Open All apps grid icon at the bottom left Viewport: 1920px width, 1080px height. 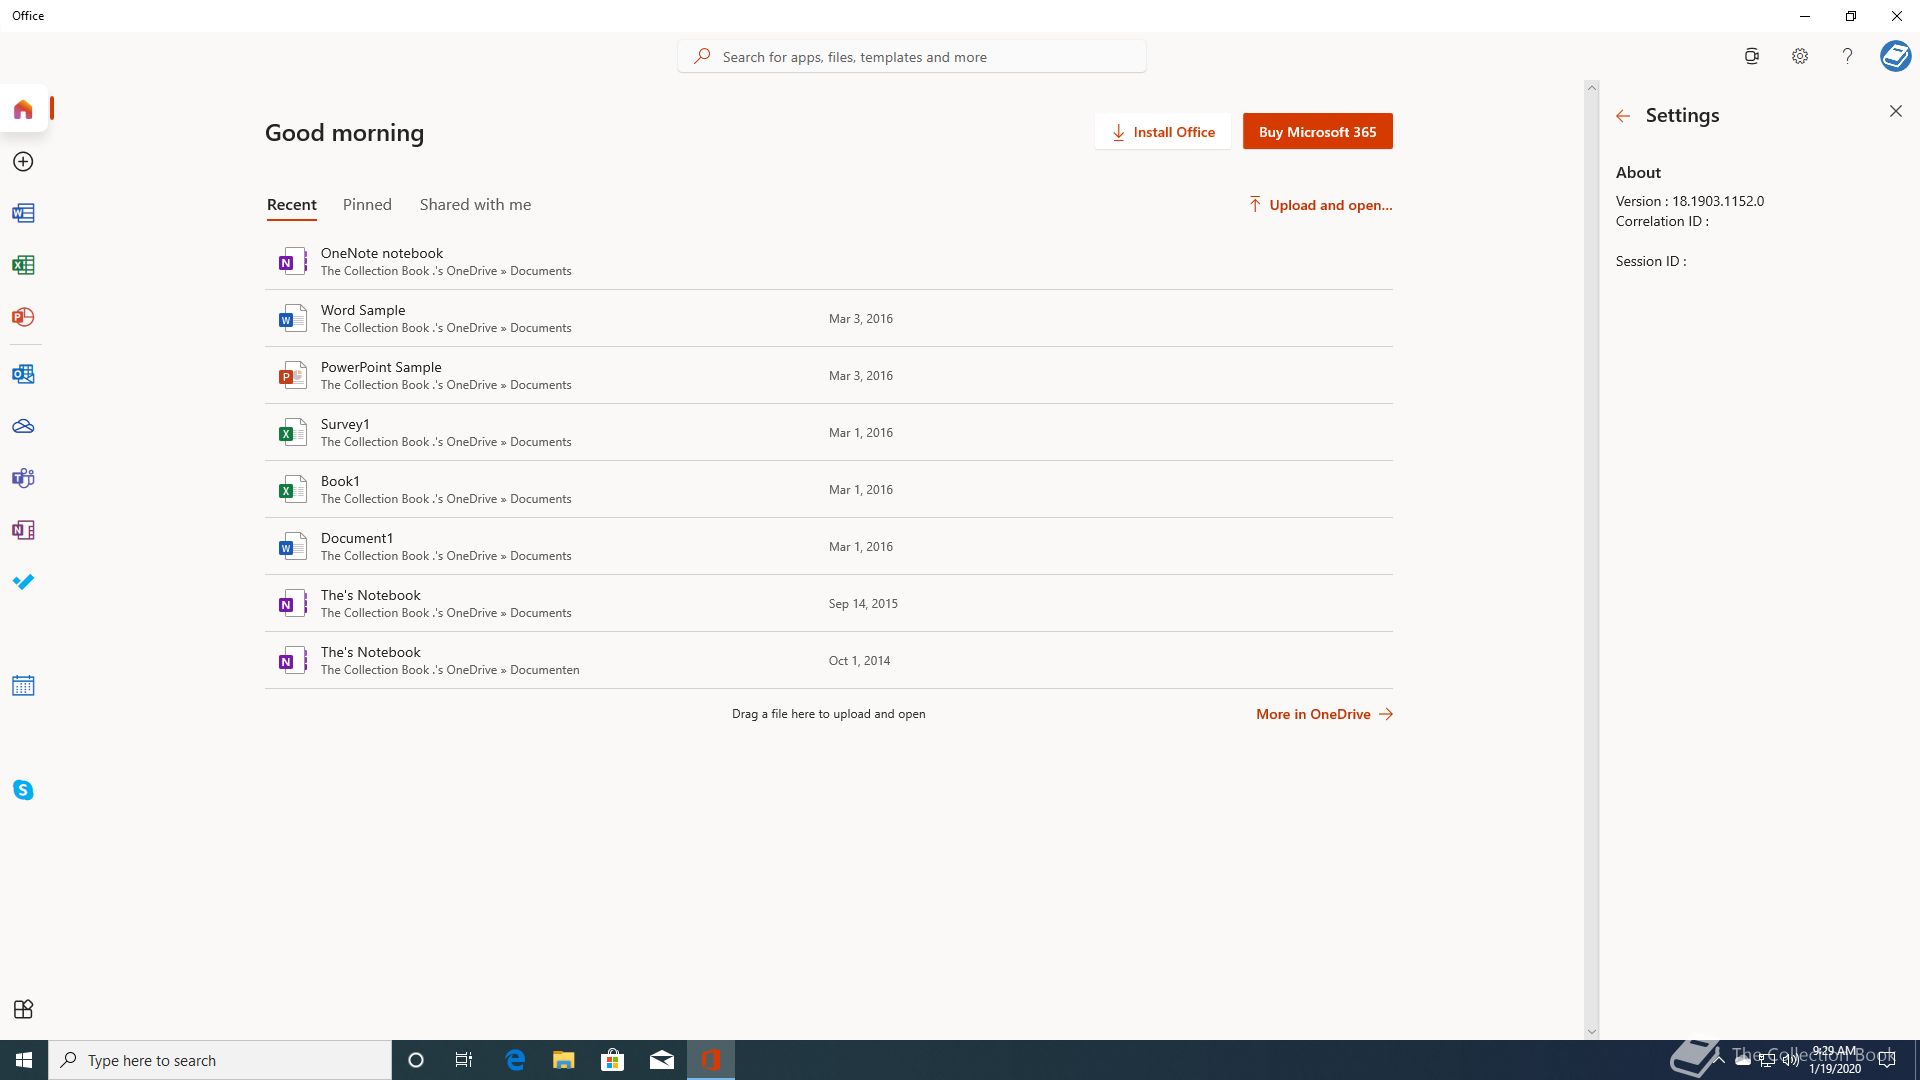click(x=23, y=1009)
